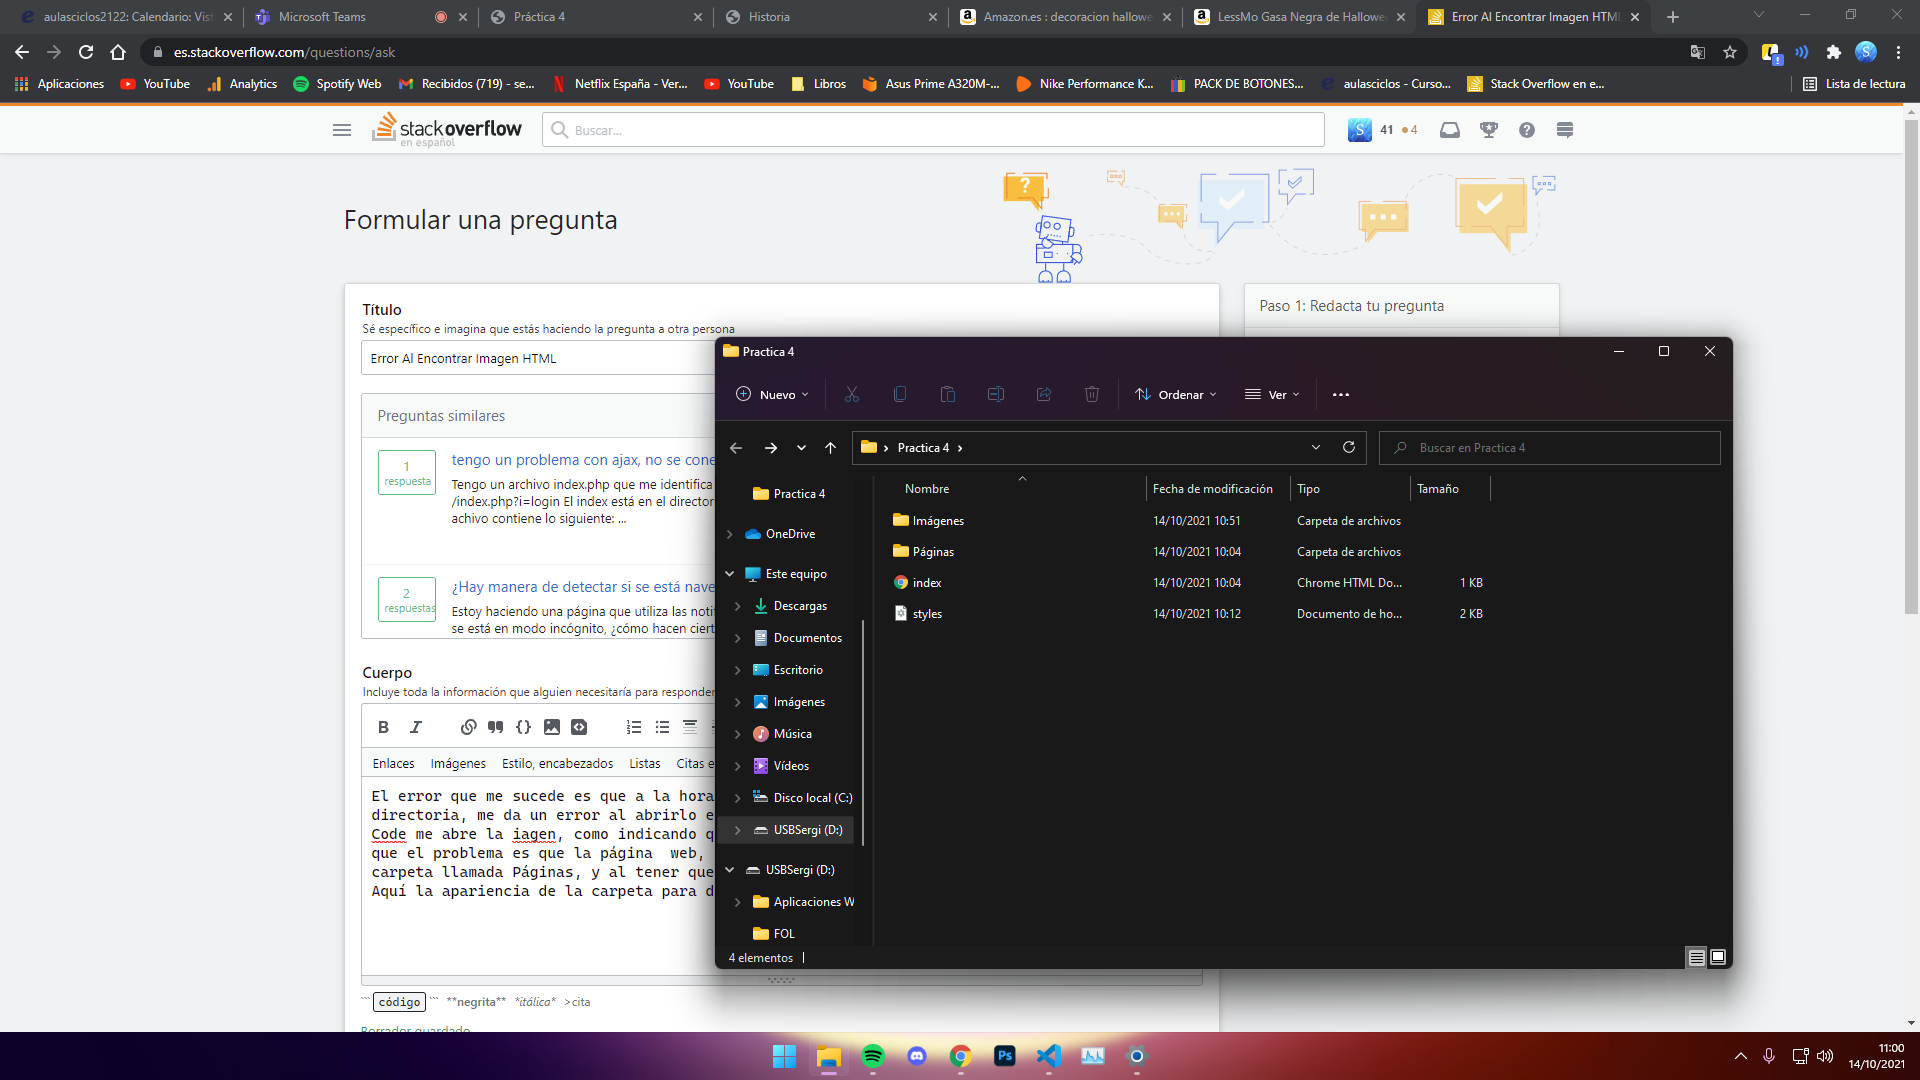Open the Windows Start menu

click(x=785, y=1056)
